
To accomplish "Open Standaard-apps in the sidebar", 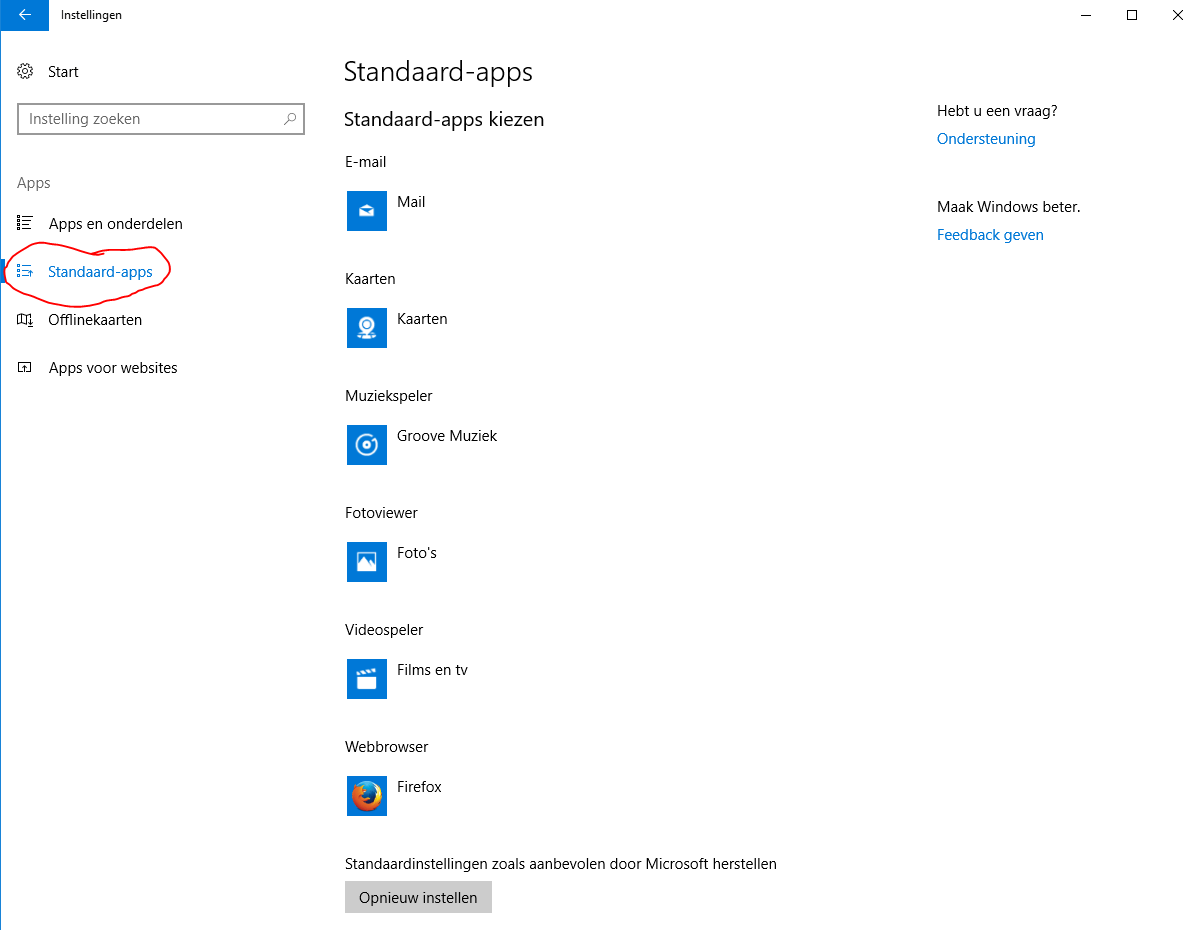I will [100, 271].
